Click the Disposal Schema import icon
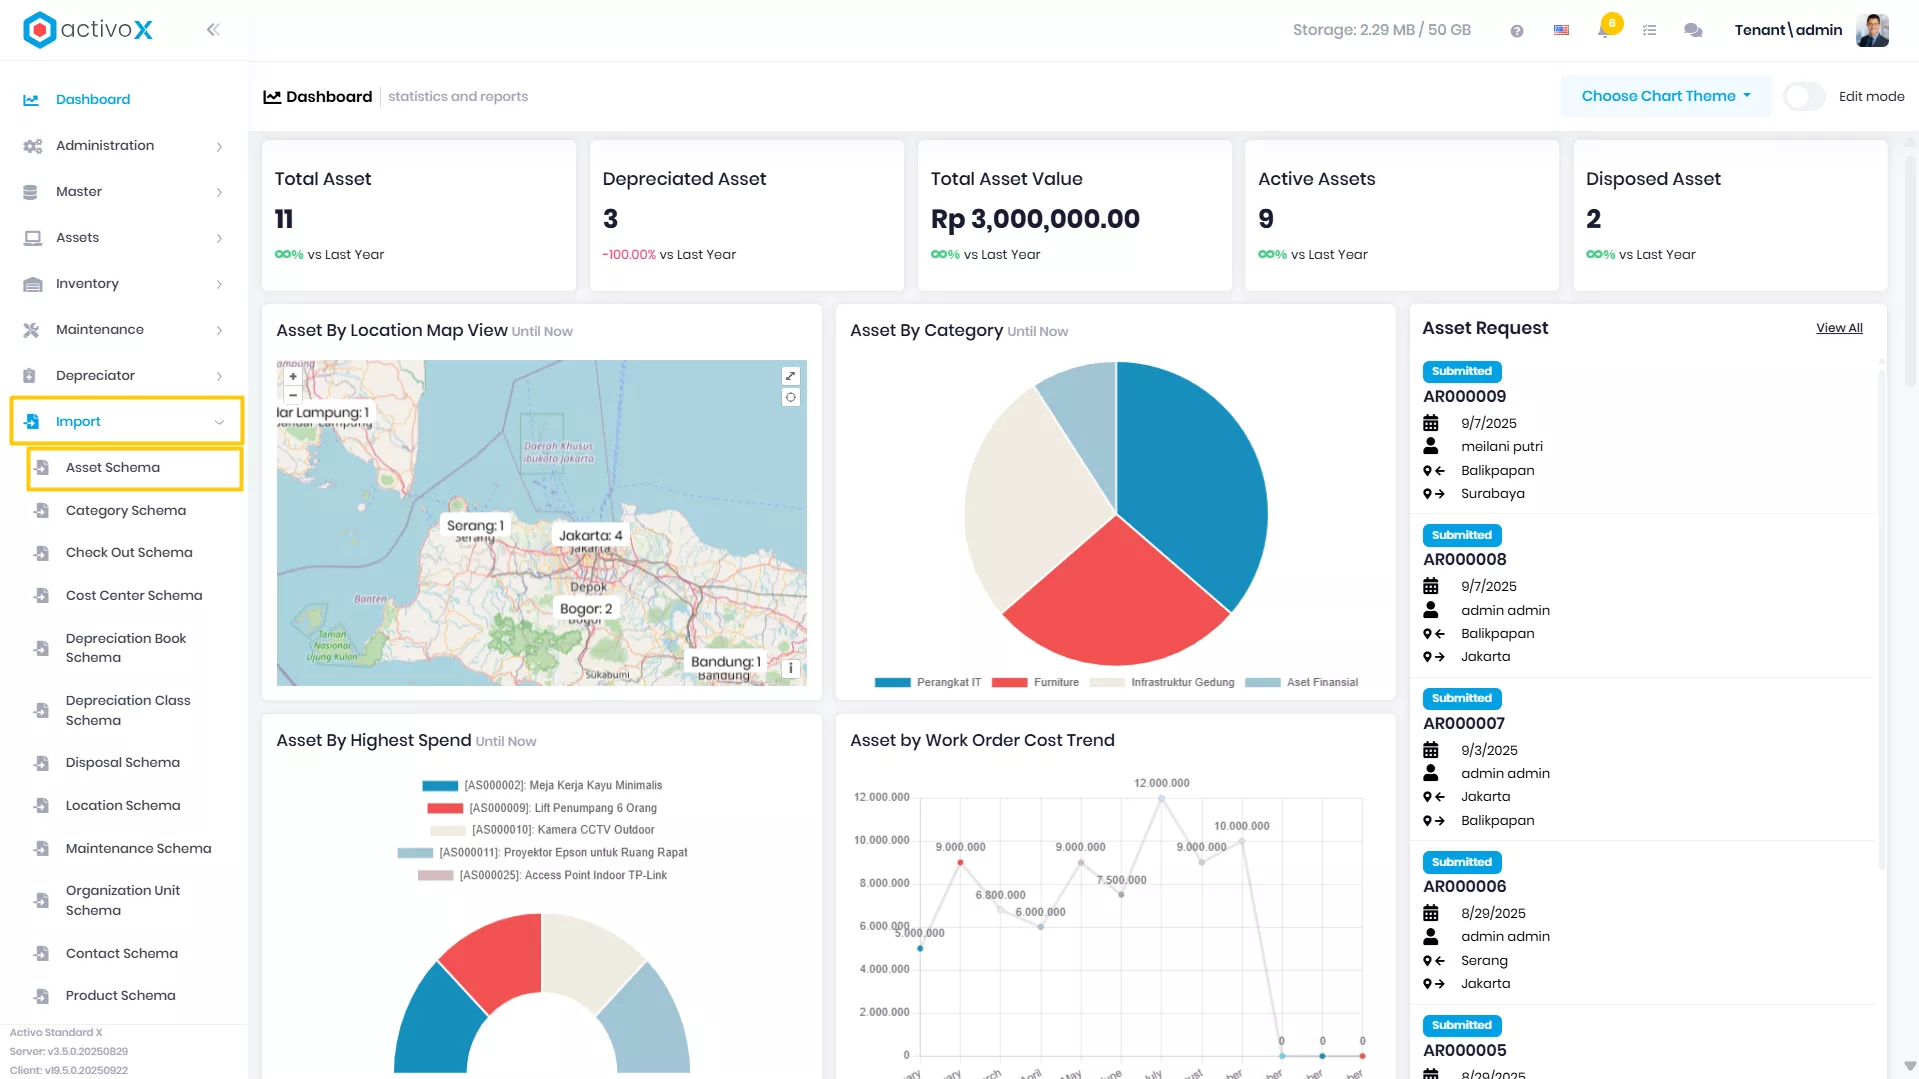Viewport: 1919px width, 1079px height. pyautogui.click(x=42, y=763)
